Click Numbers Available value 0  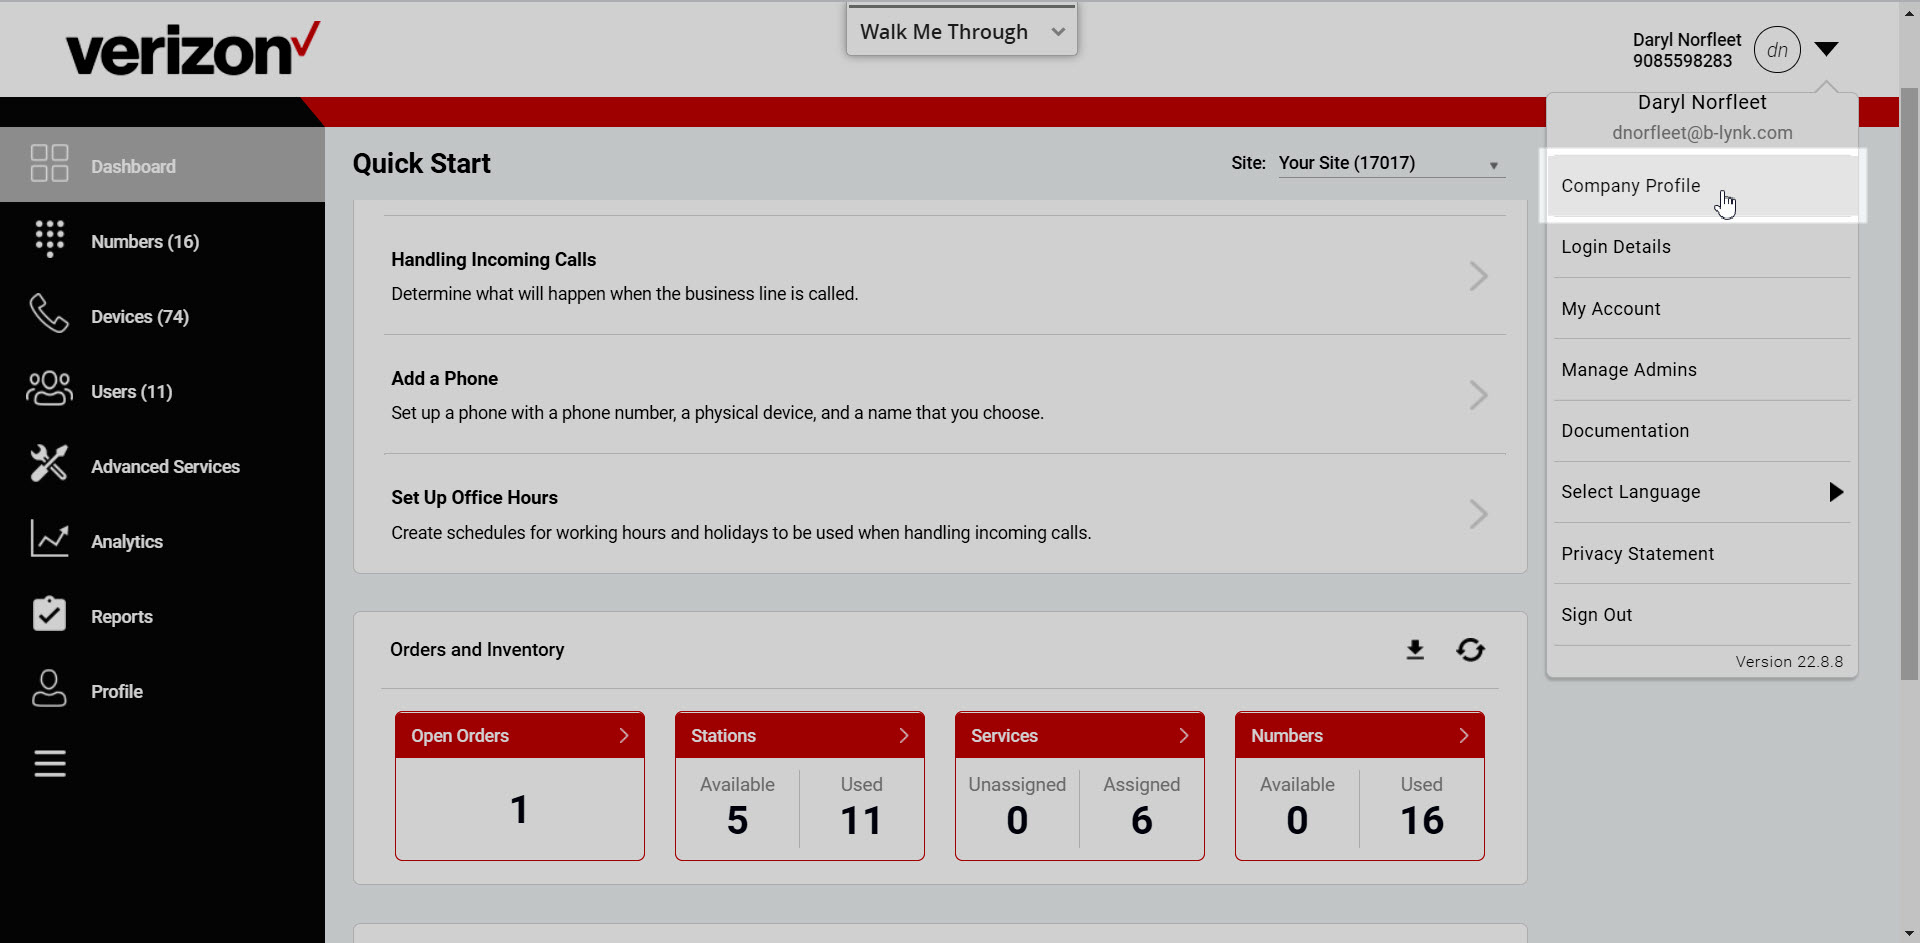point(1297,821)
